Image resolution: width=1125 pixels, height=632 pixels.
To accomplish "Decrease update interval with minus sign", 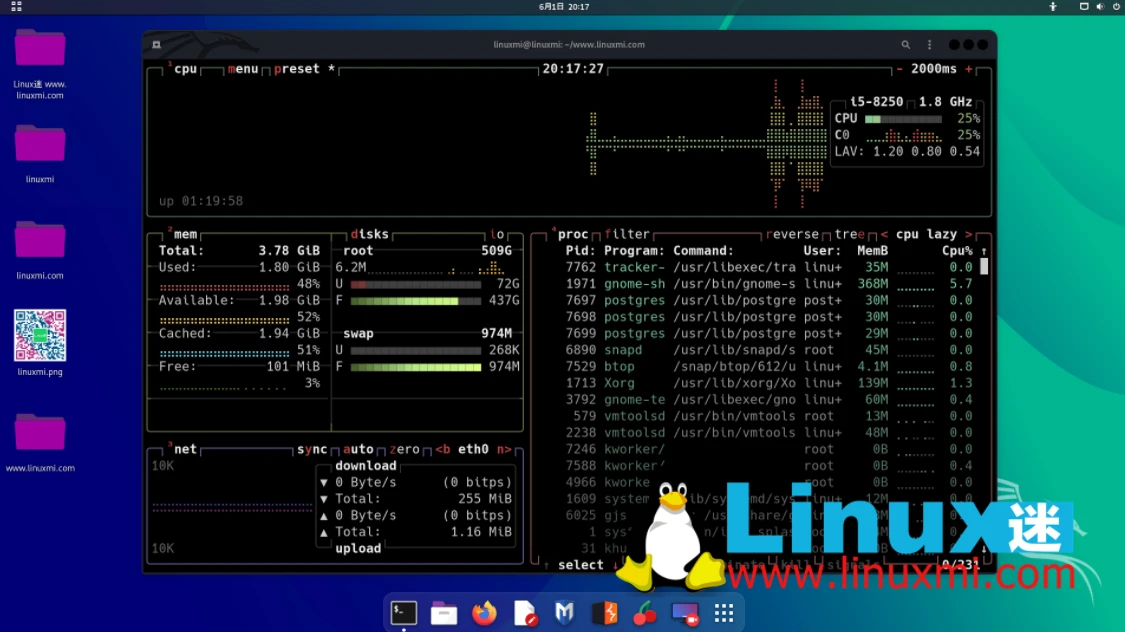I will (x=899, y=69).
